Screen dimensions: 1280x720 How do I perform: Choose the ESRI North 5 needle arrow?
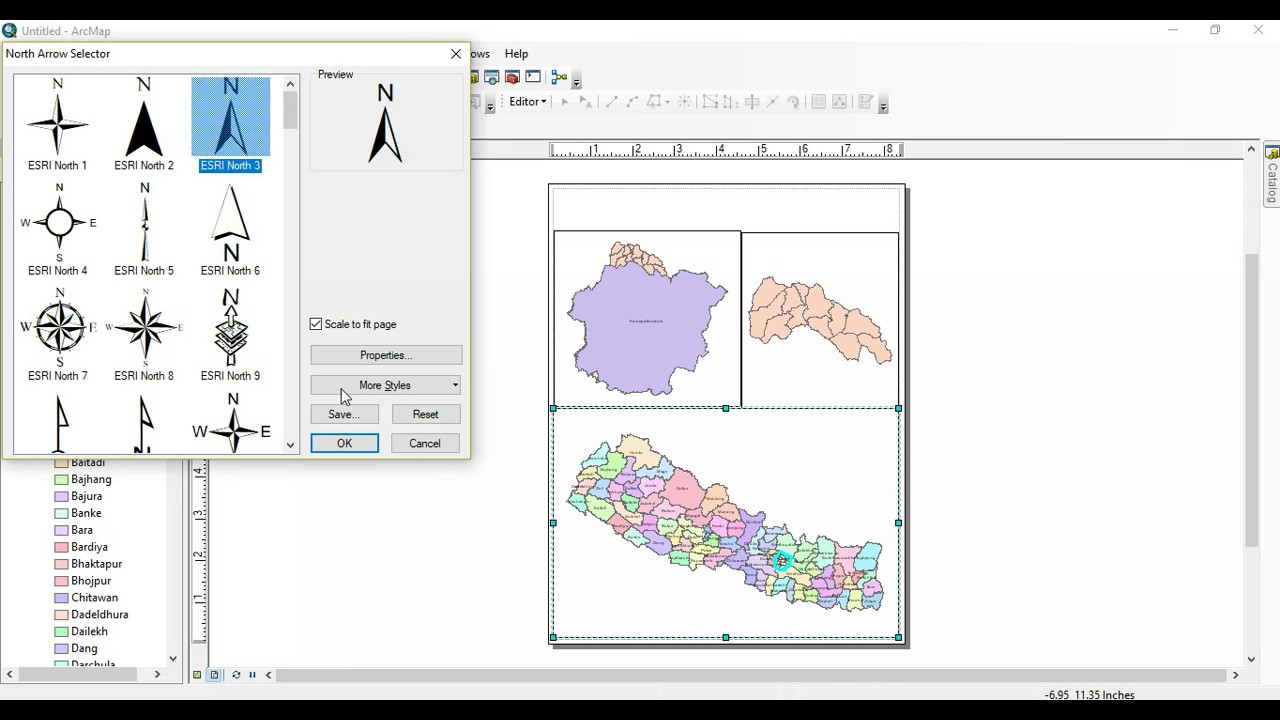pos(144,230)
